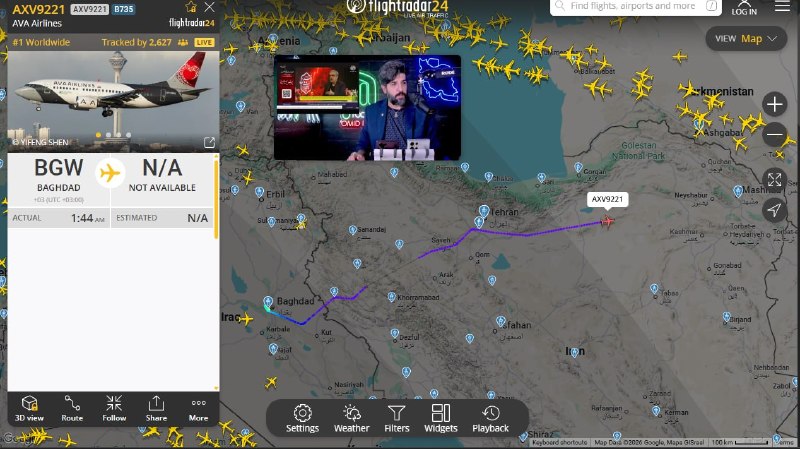Viewport: 800px width, 449px height.
Task: Show the flight Route
Action: click(72, 409)
